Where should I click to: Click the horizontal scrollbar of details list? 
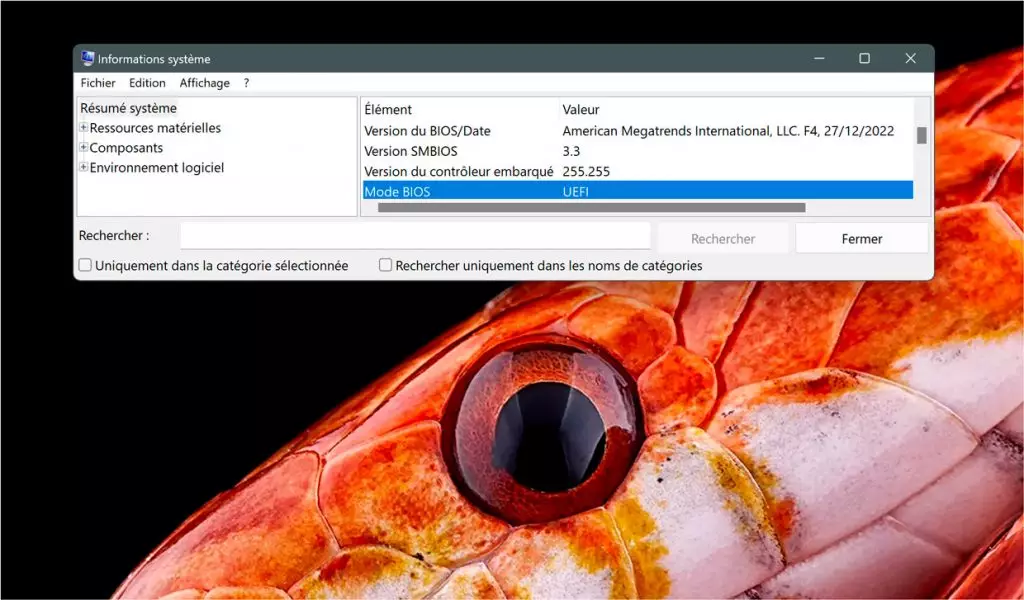coord(592,208)
